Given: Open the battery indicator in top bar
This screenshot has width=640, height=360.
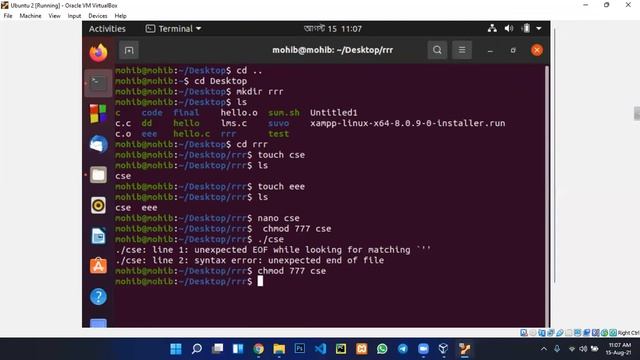Looking at the screenshot, I should tap(526, 29).
